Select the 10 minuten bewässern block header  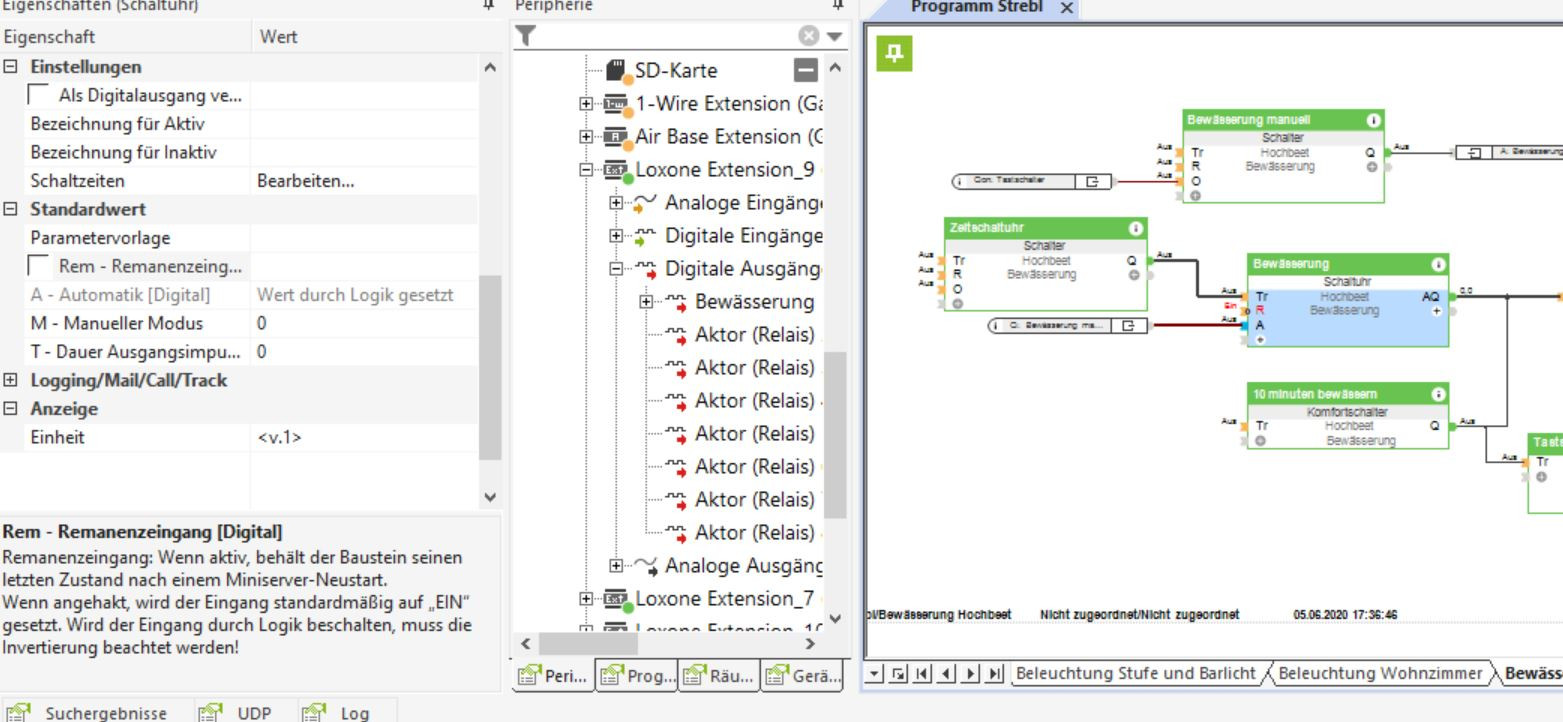[x=1349, y=395]
